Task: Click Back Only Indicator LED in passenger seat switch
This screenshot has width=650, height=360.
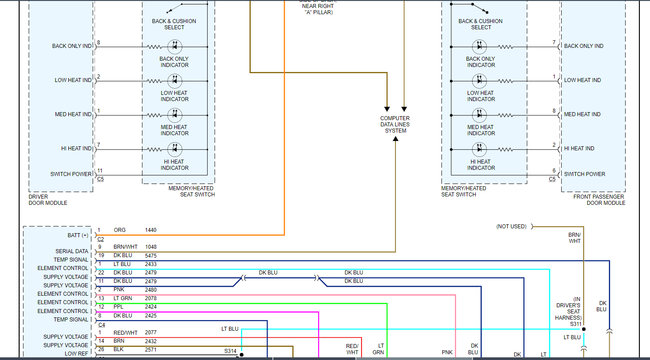Action: [x=480, y=46]
